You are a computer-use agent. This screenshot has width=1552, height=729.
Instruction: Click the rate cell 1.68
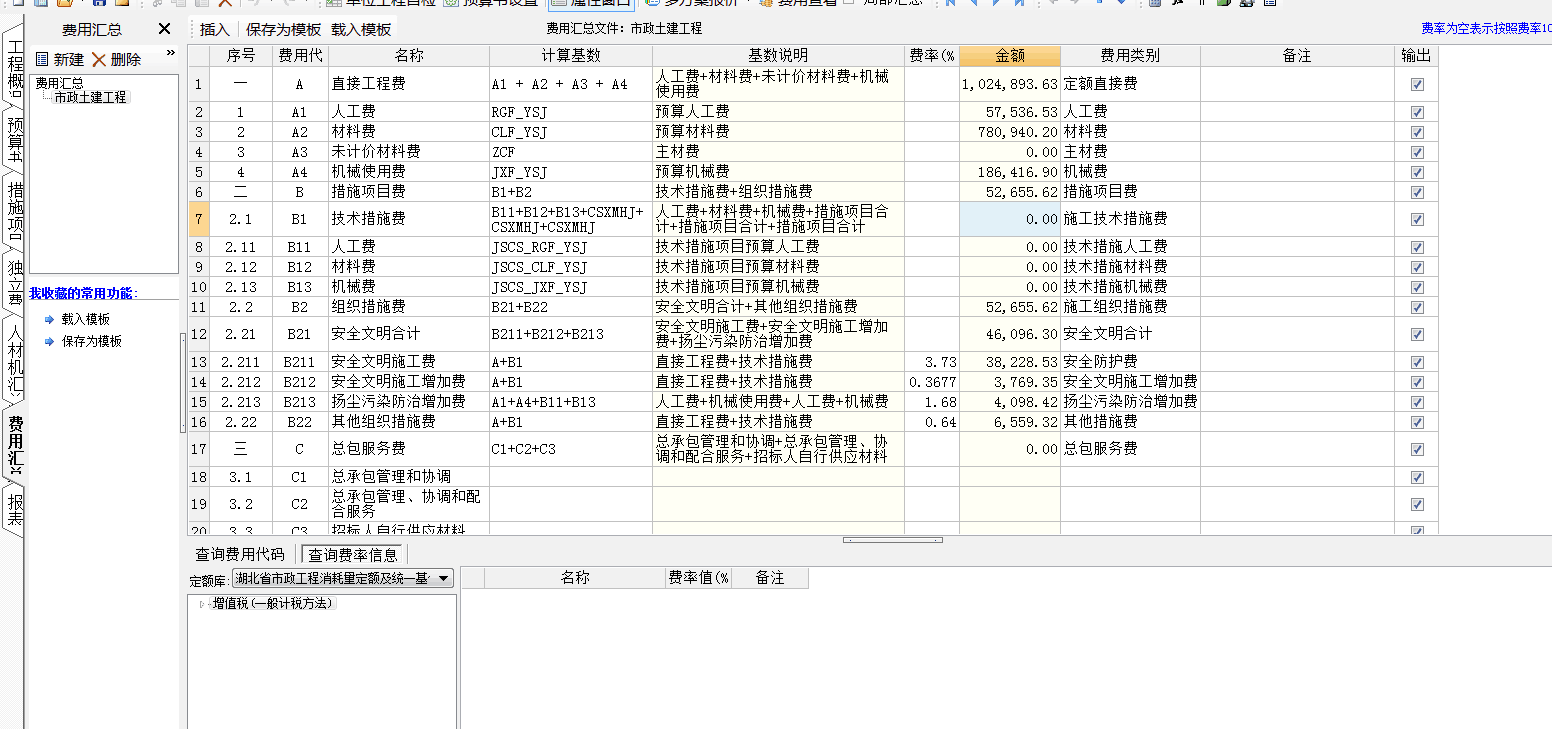point(932,402)
